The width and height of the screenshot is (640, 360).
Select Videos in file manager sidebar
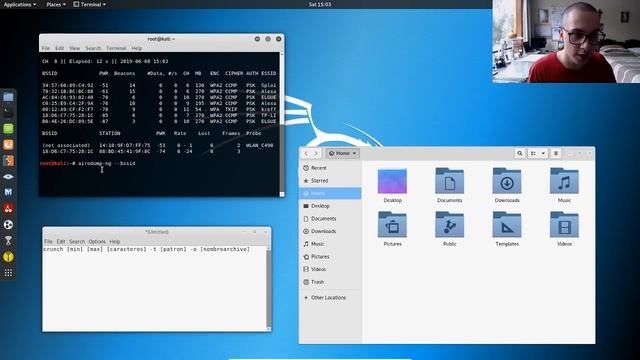330,269
